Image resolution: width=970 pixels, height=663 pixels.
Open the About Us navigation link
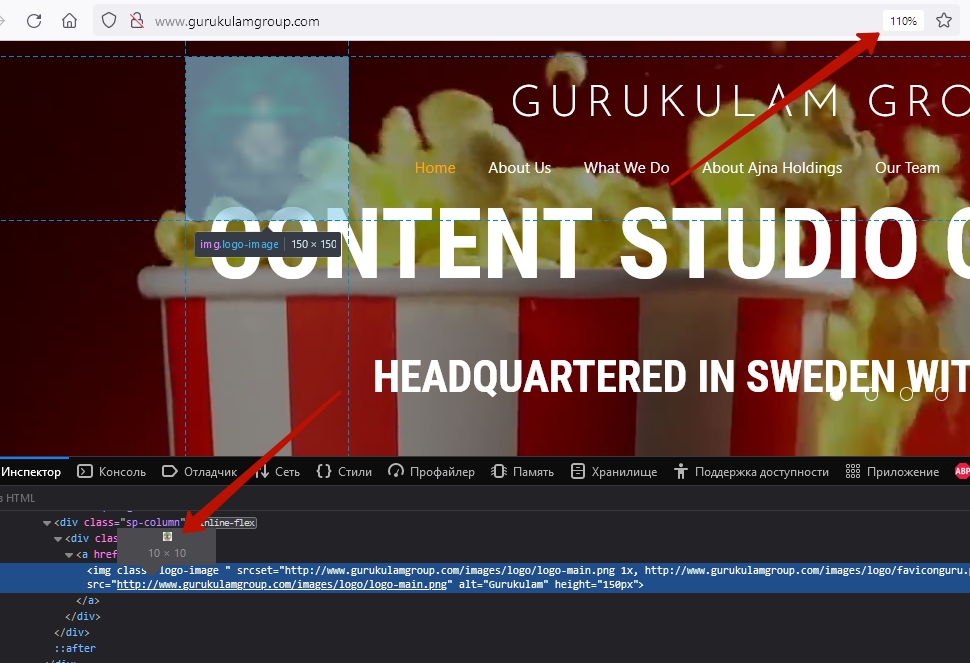(x=519, y=168)
